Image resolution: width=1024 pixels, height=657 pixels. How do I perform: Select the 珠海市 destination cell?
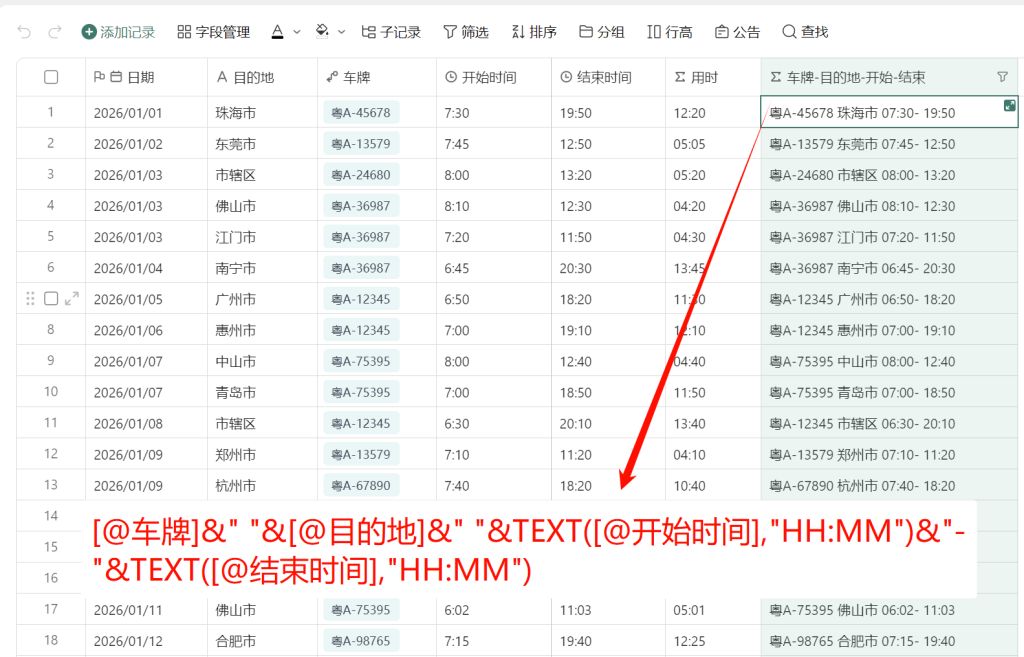(x=263, y=112)
